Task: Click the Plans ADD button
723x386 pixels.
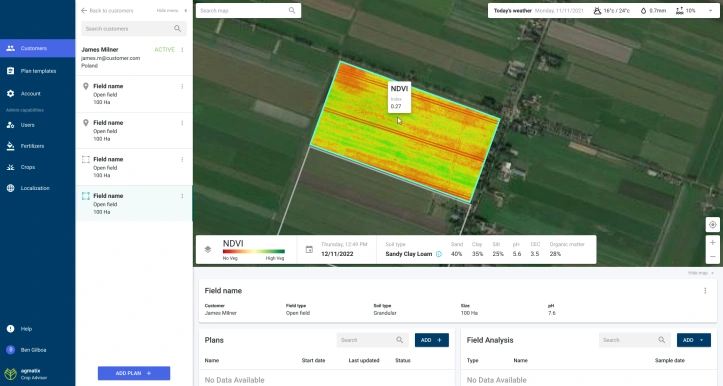Action: (x=432, y=340)
